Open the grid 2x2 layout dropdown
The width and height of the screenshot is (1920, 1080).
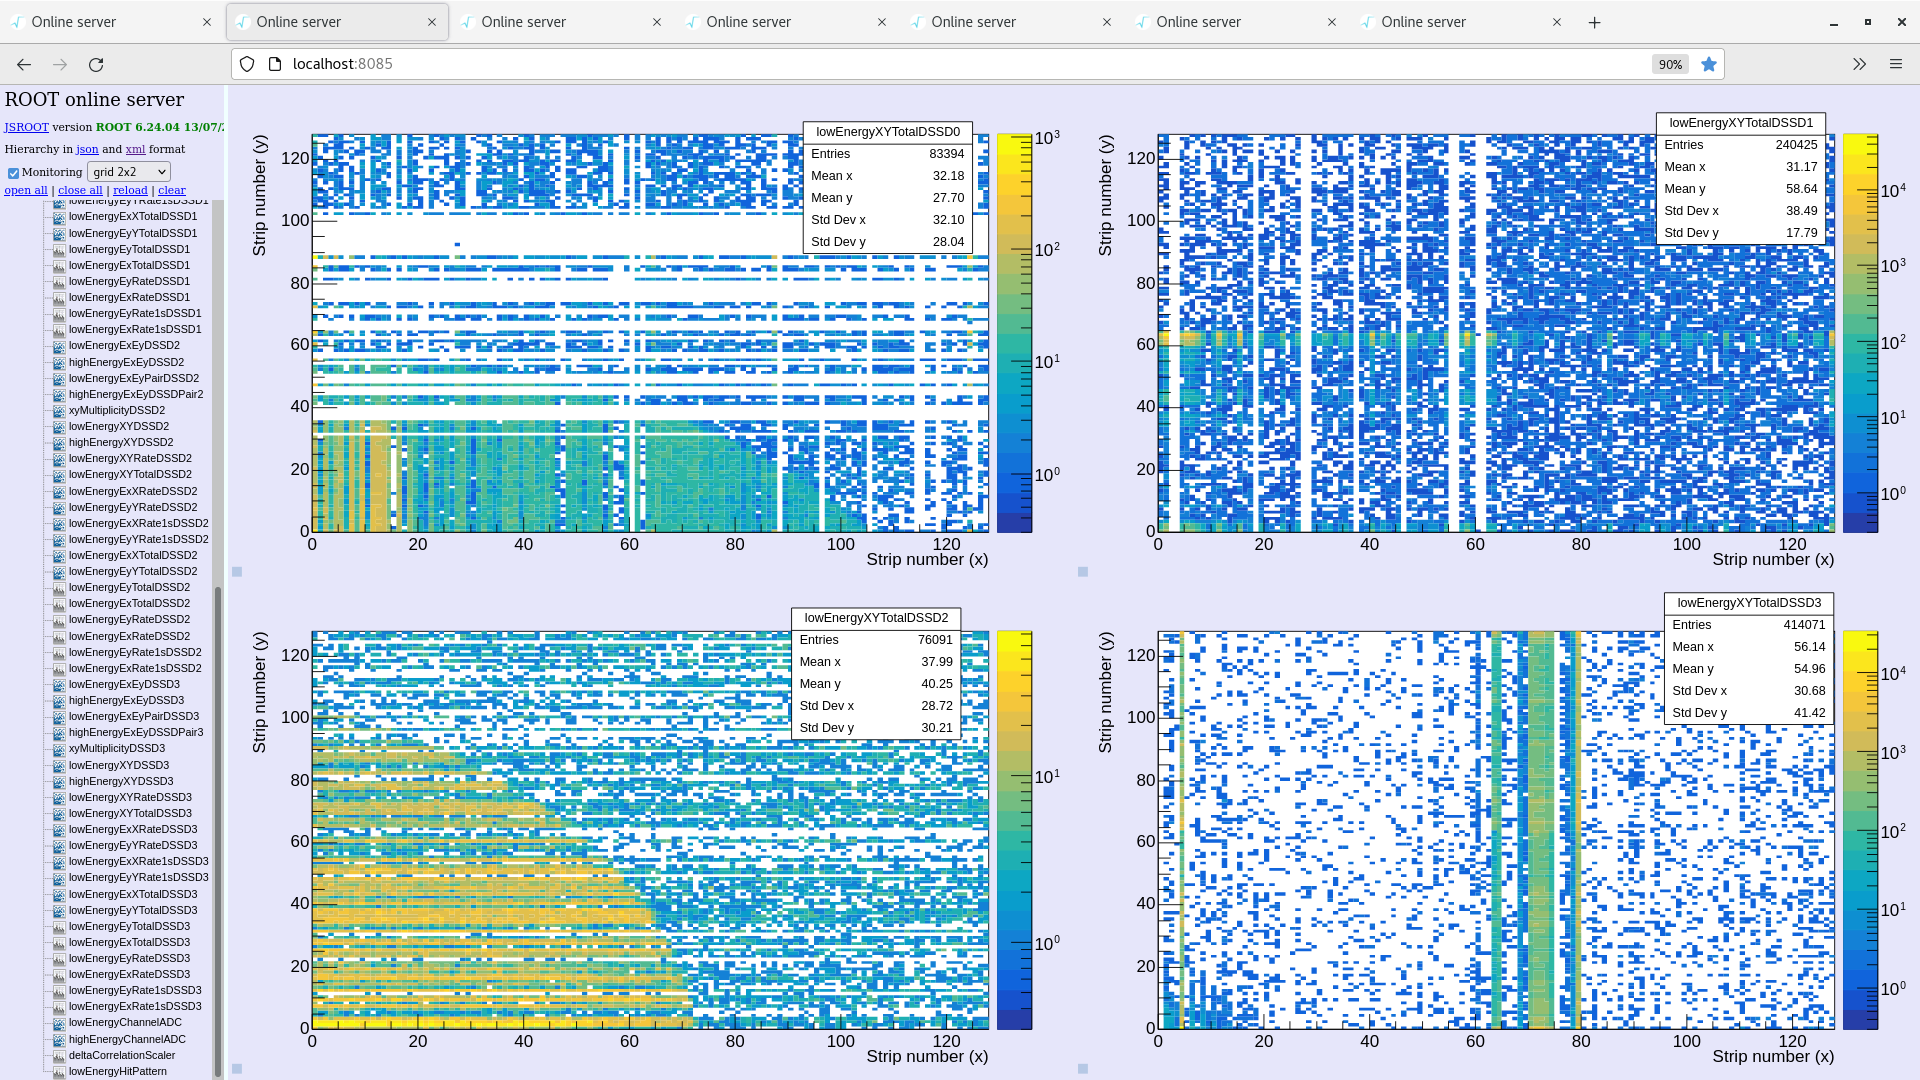[128, 171]
